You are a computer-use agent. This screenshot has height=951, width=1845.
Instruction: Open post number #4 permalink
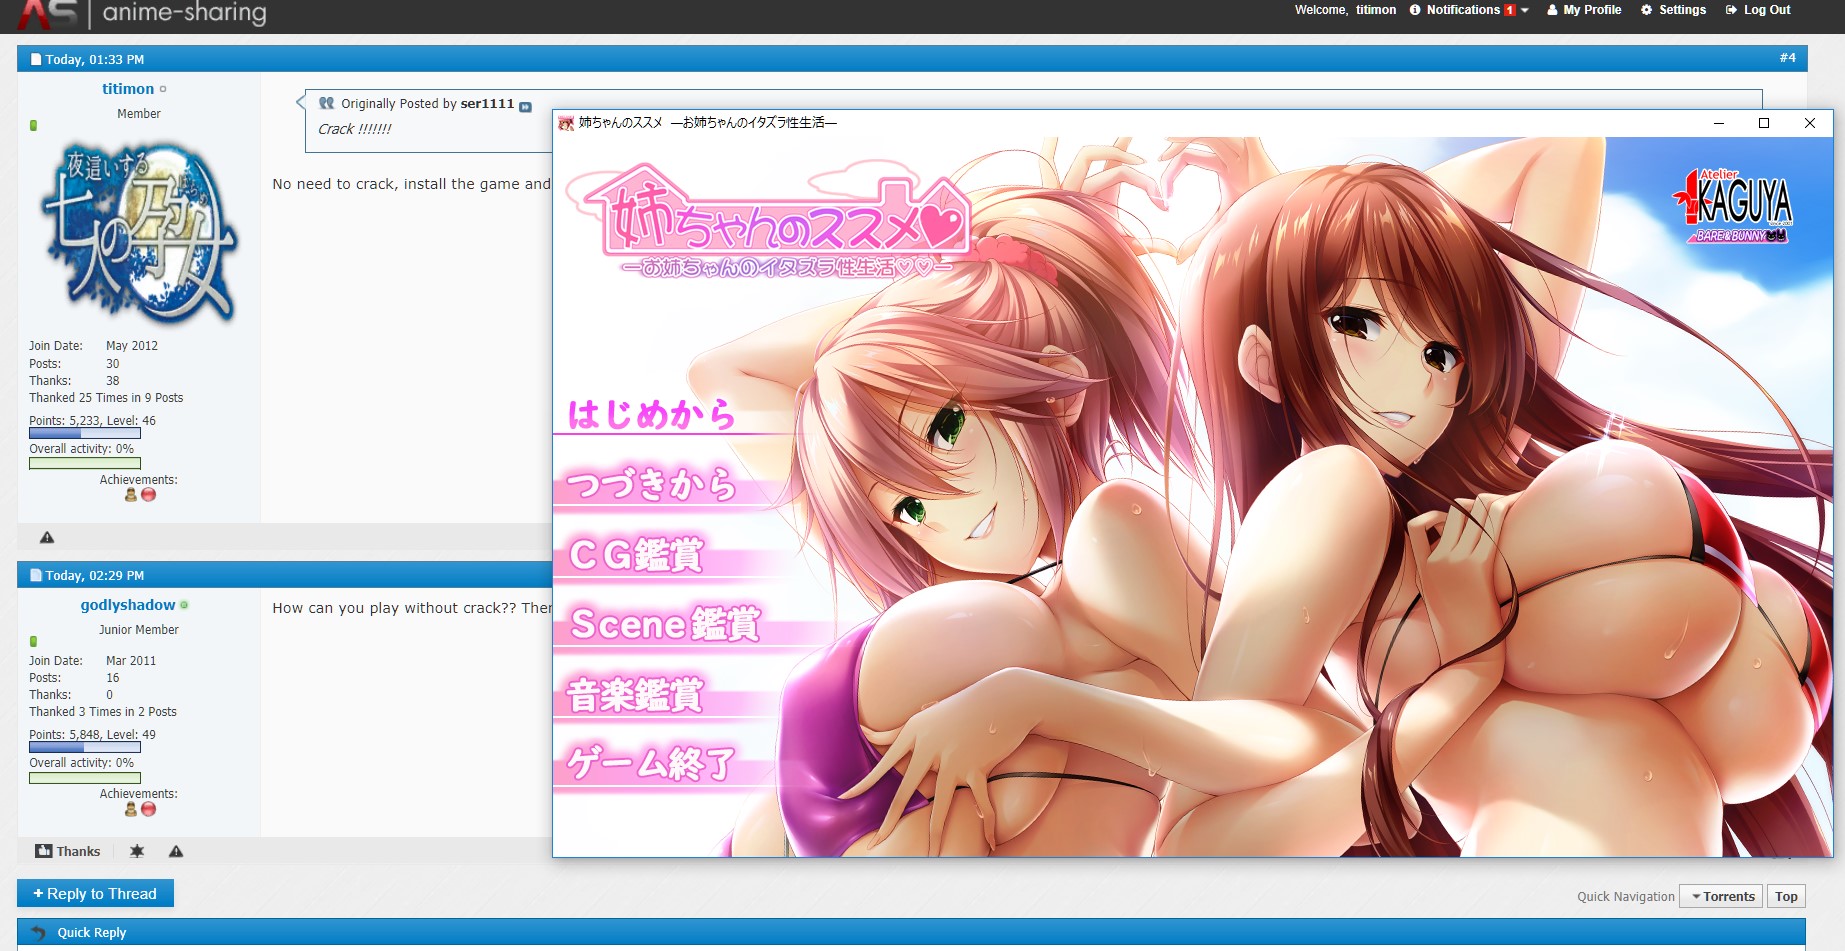(1787, 58)
